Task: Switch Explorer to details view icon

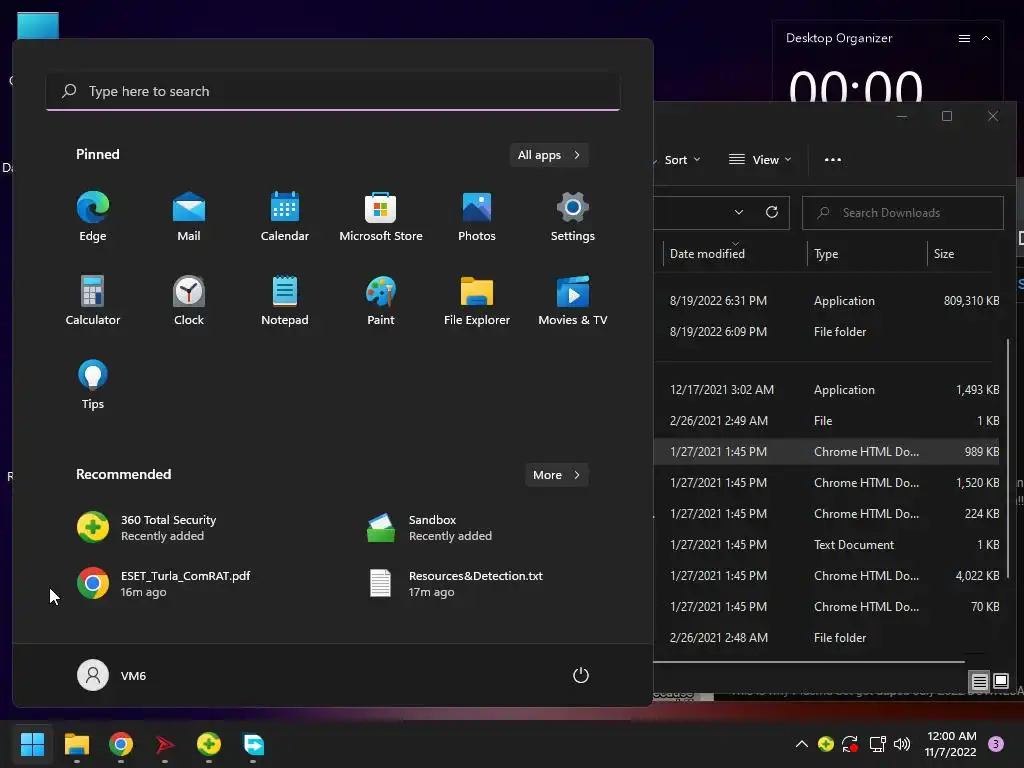Action: coord(980,682)
